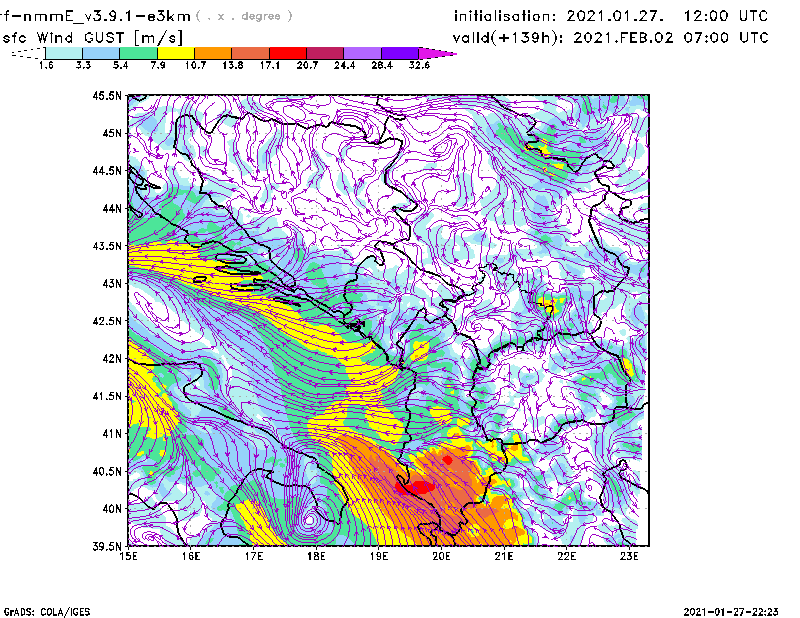Click the 23E longitude axis label
The width and height of the screenshot is (800, 618).
pos(629,555)
